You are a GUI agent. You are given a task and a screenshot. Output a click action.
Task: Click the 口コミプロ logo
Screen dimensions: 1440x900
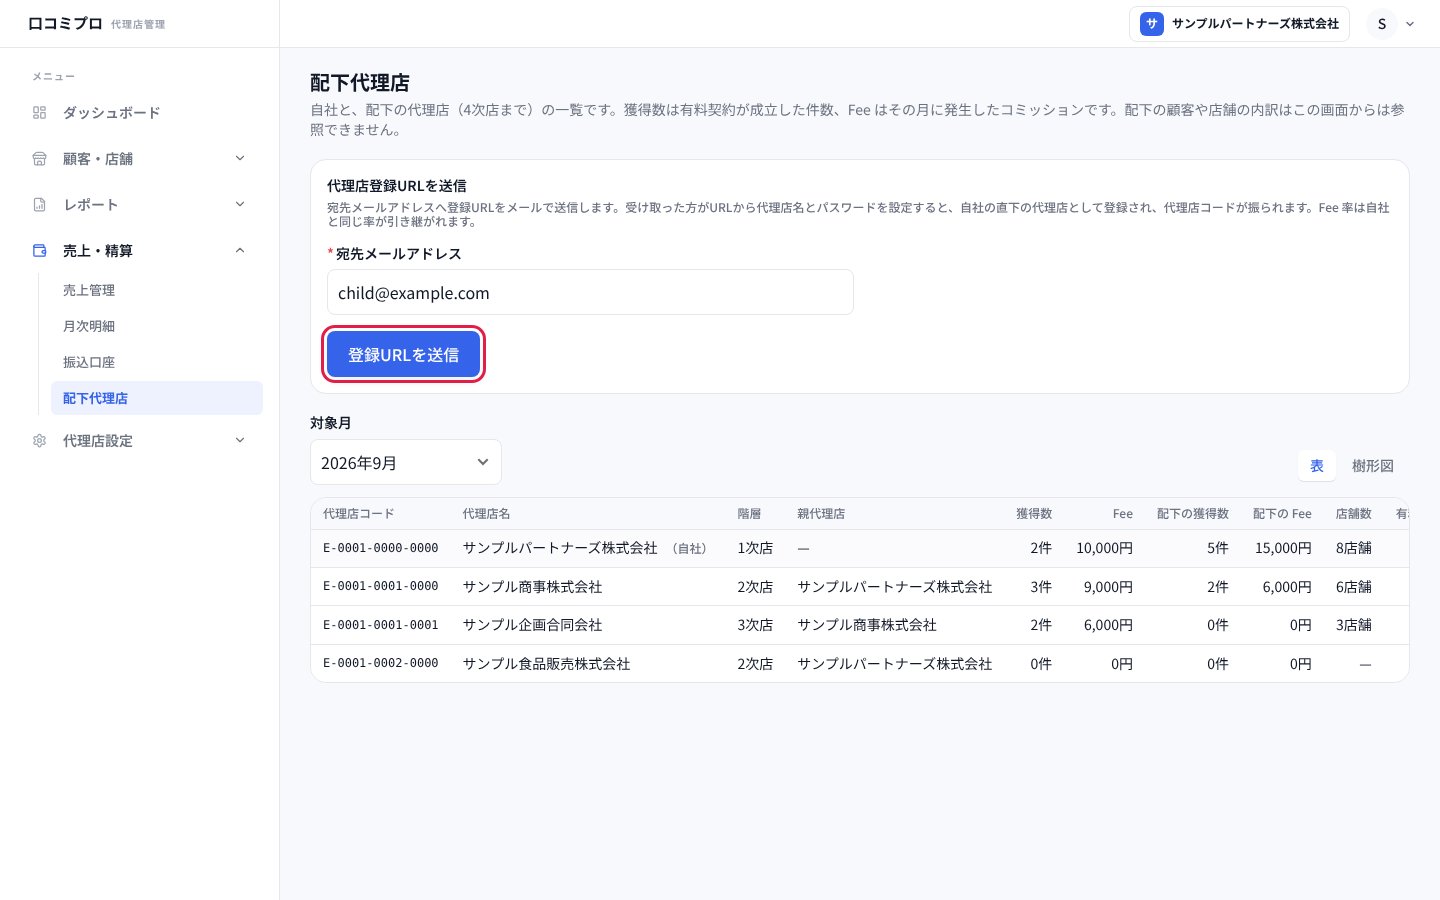point(65,23)
